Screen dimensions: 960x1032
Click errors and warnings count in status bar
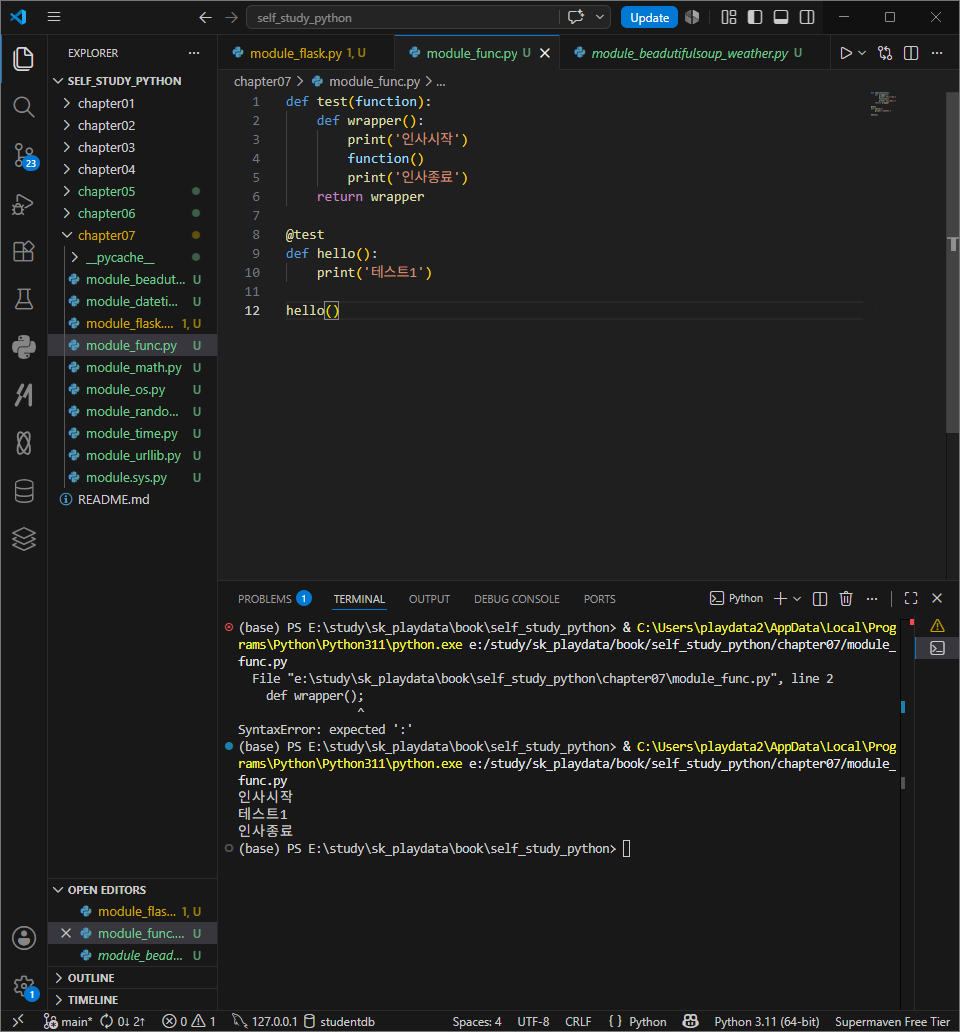(189, 1021)
